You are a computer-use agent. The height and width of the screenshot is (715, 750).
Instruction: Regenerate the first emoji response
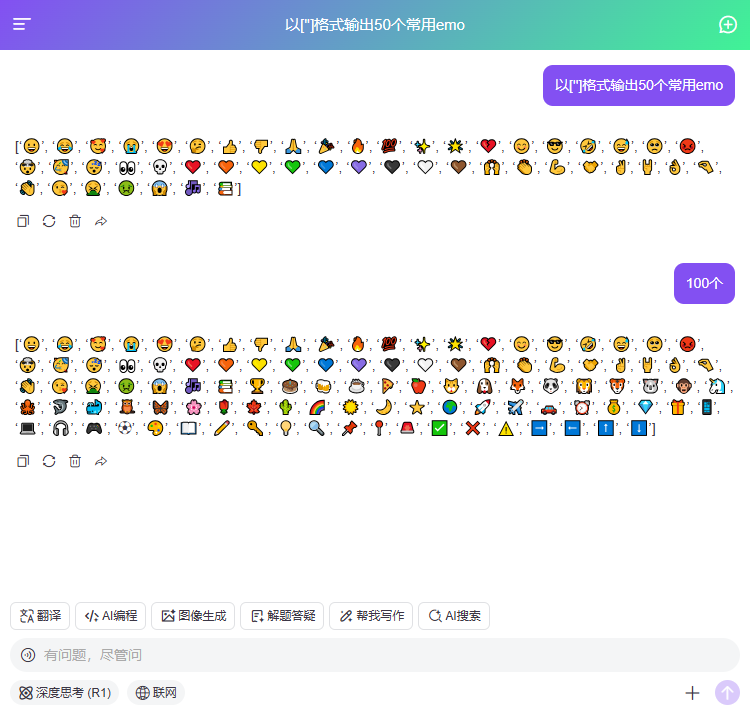tap(49, 221)
